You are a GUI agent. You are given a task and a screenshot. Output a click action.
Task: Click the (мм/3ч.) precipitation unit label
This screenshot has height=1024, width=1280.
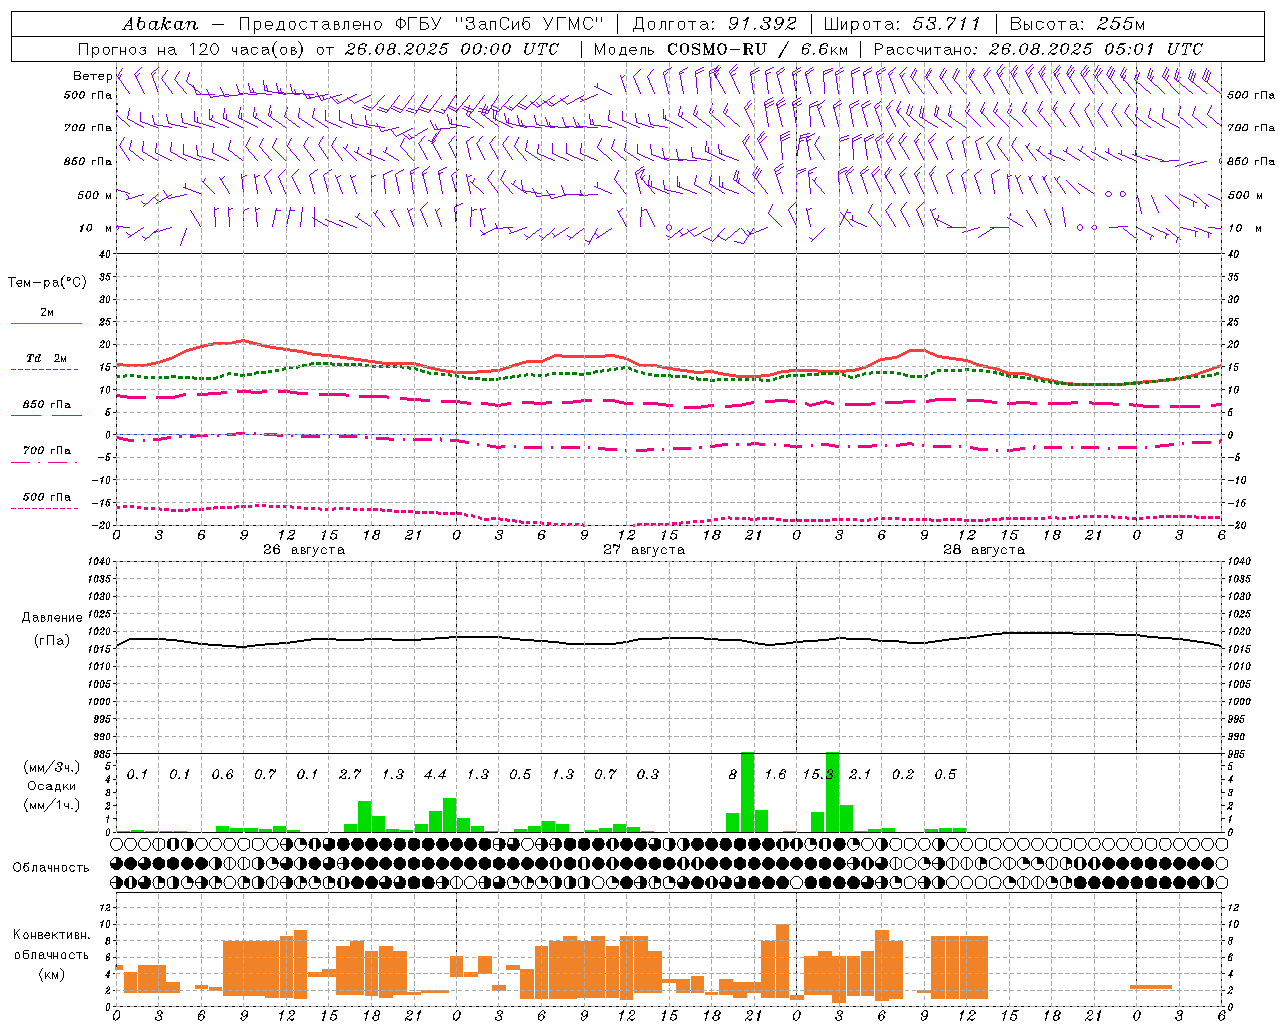pyautogui.click(x=50, y=767)
